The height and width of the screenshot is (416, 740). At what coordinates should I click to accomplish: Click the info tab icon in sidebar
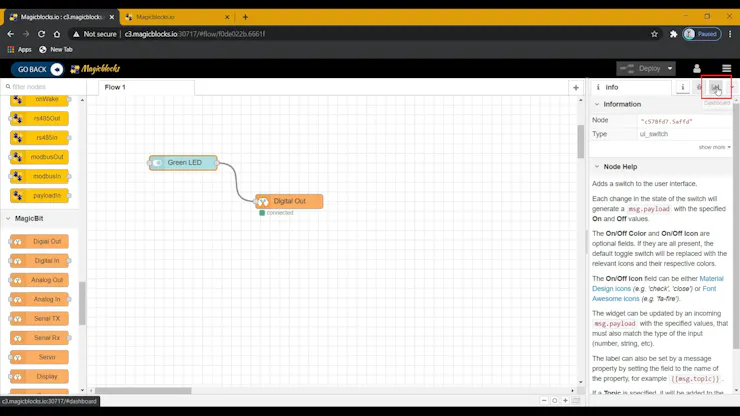point(682,87)
